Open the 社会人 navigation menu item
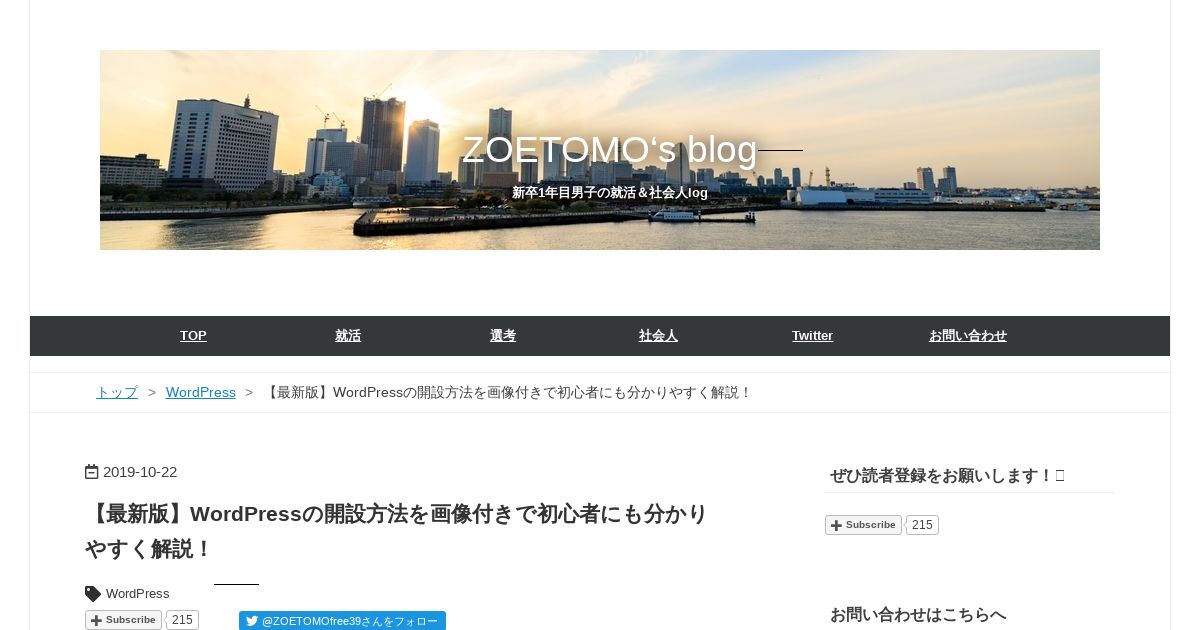1200x630 pixels. coord(658,336)
